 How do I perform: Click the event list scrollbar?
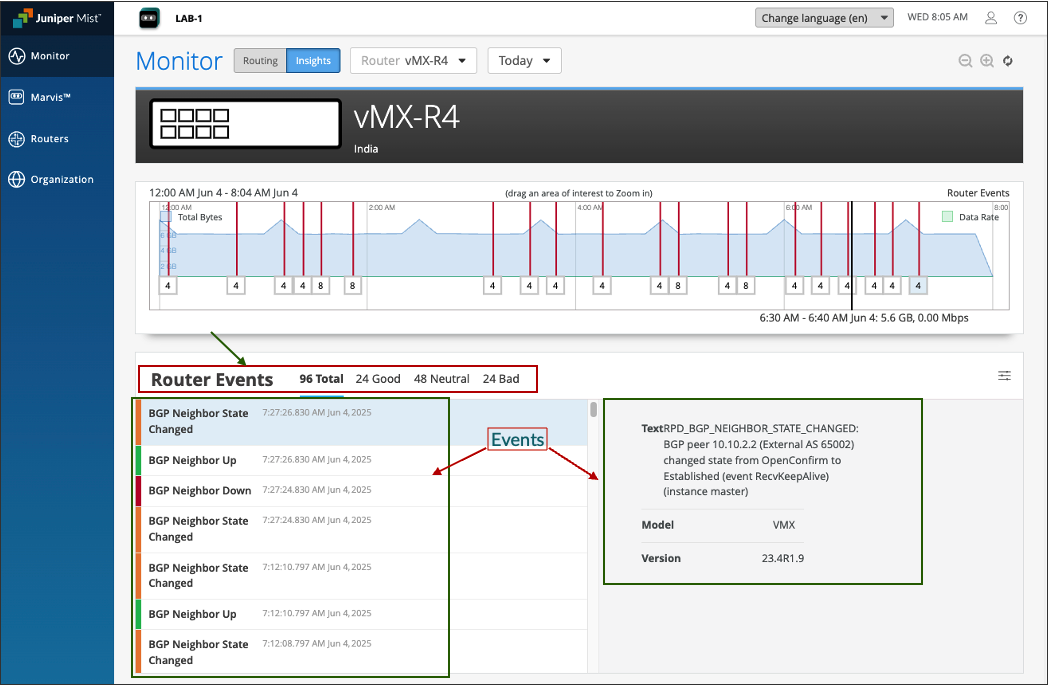tap(594, 410)
